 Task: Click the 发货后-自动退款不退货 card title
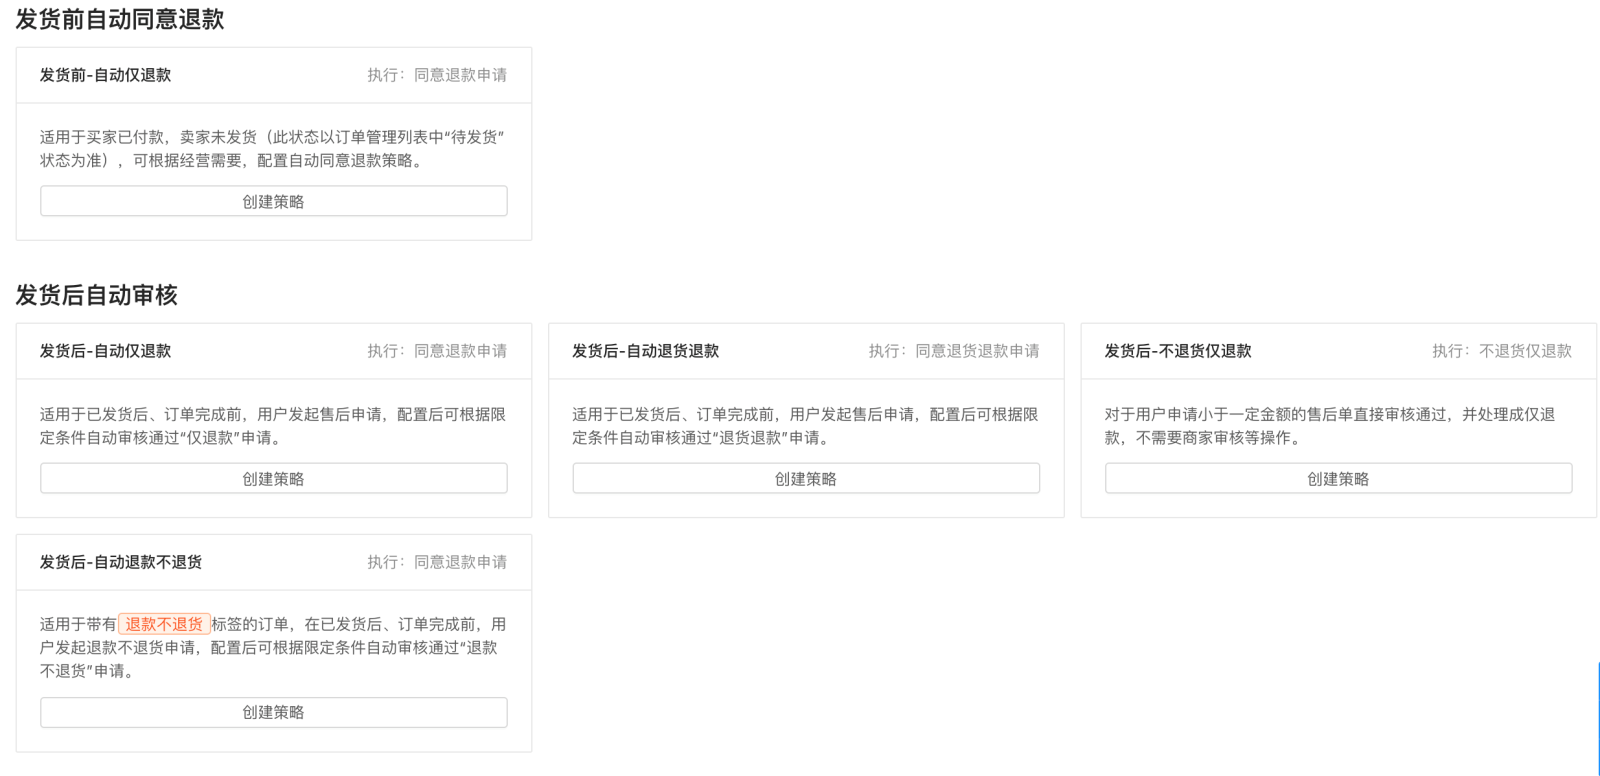121,562
